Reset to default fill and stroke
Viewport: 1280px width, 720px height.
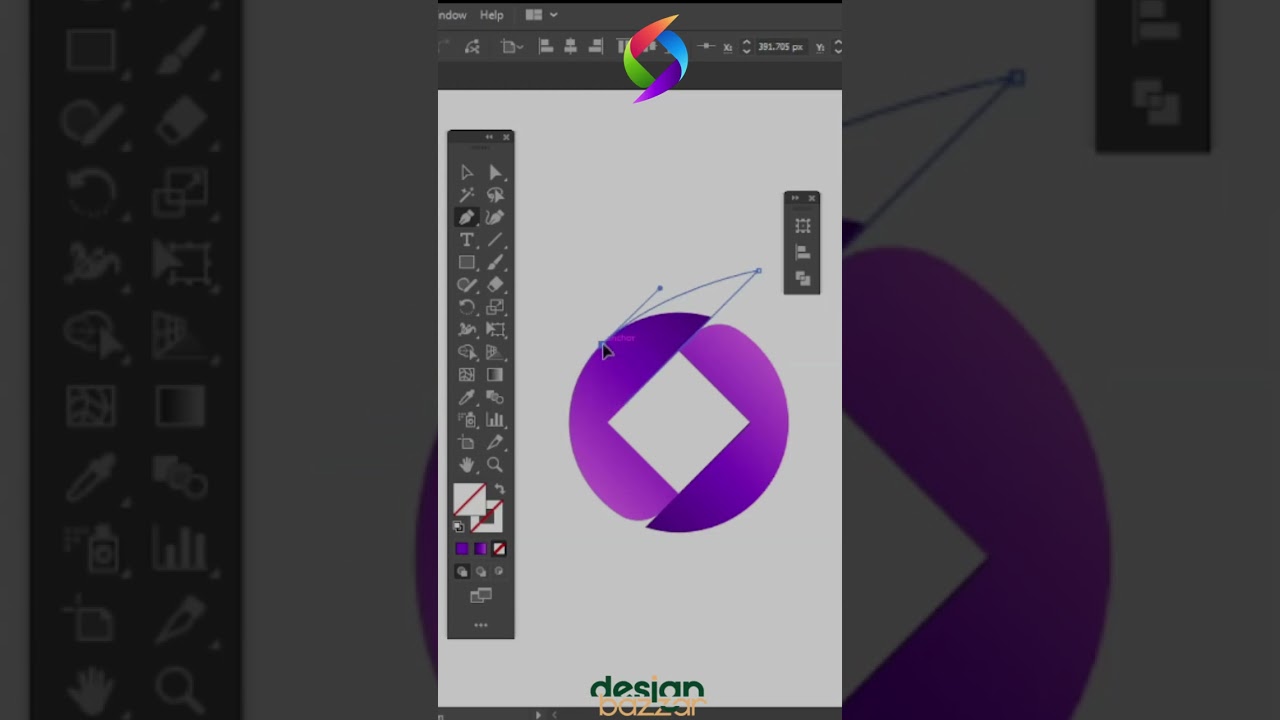(459, 526)
